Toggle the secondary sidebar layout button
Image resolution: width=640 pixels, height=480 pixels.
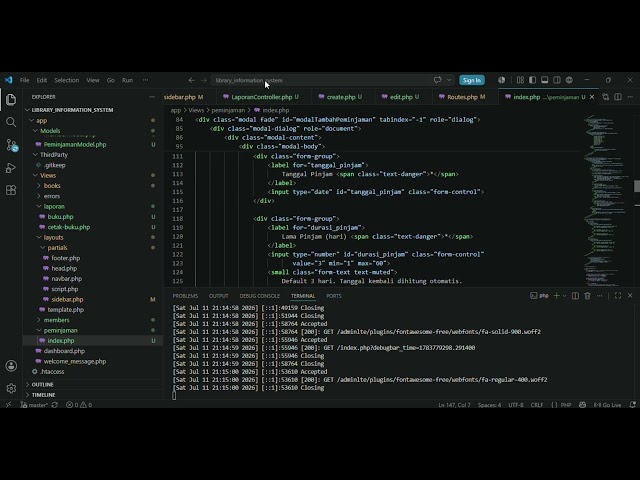(x=557, y=80)
